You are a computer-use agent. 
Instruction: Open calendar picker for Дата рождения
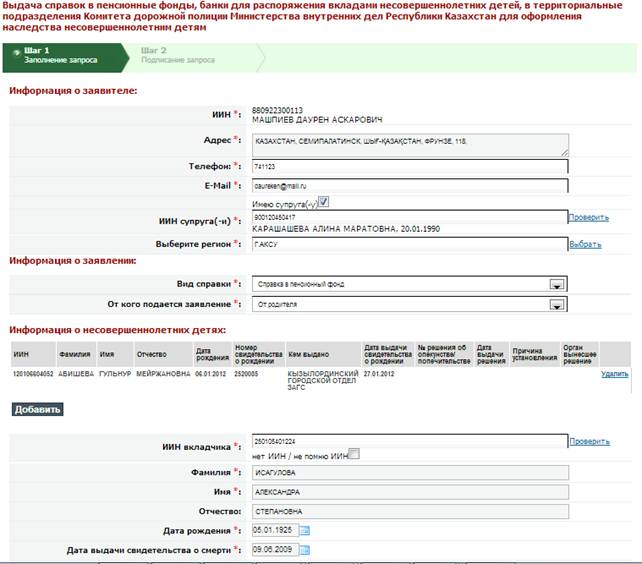pos(305,531)
